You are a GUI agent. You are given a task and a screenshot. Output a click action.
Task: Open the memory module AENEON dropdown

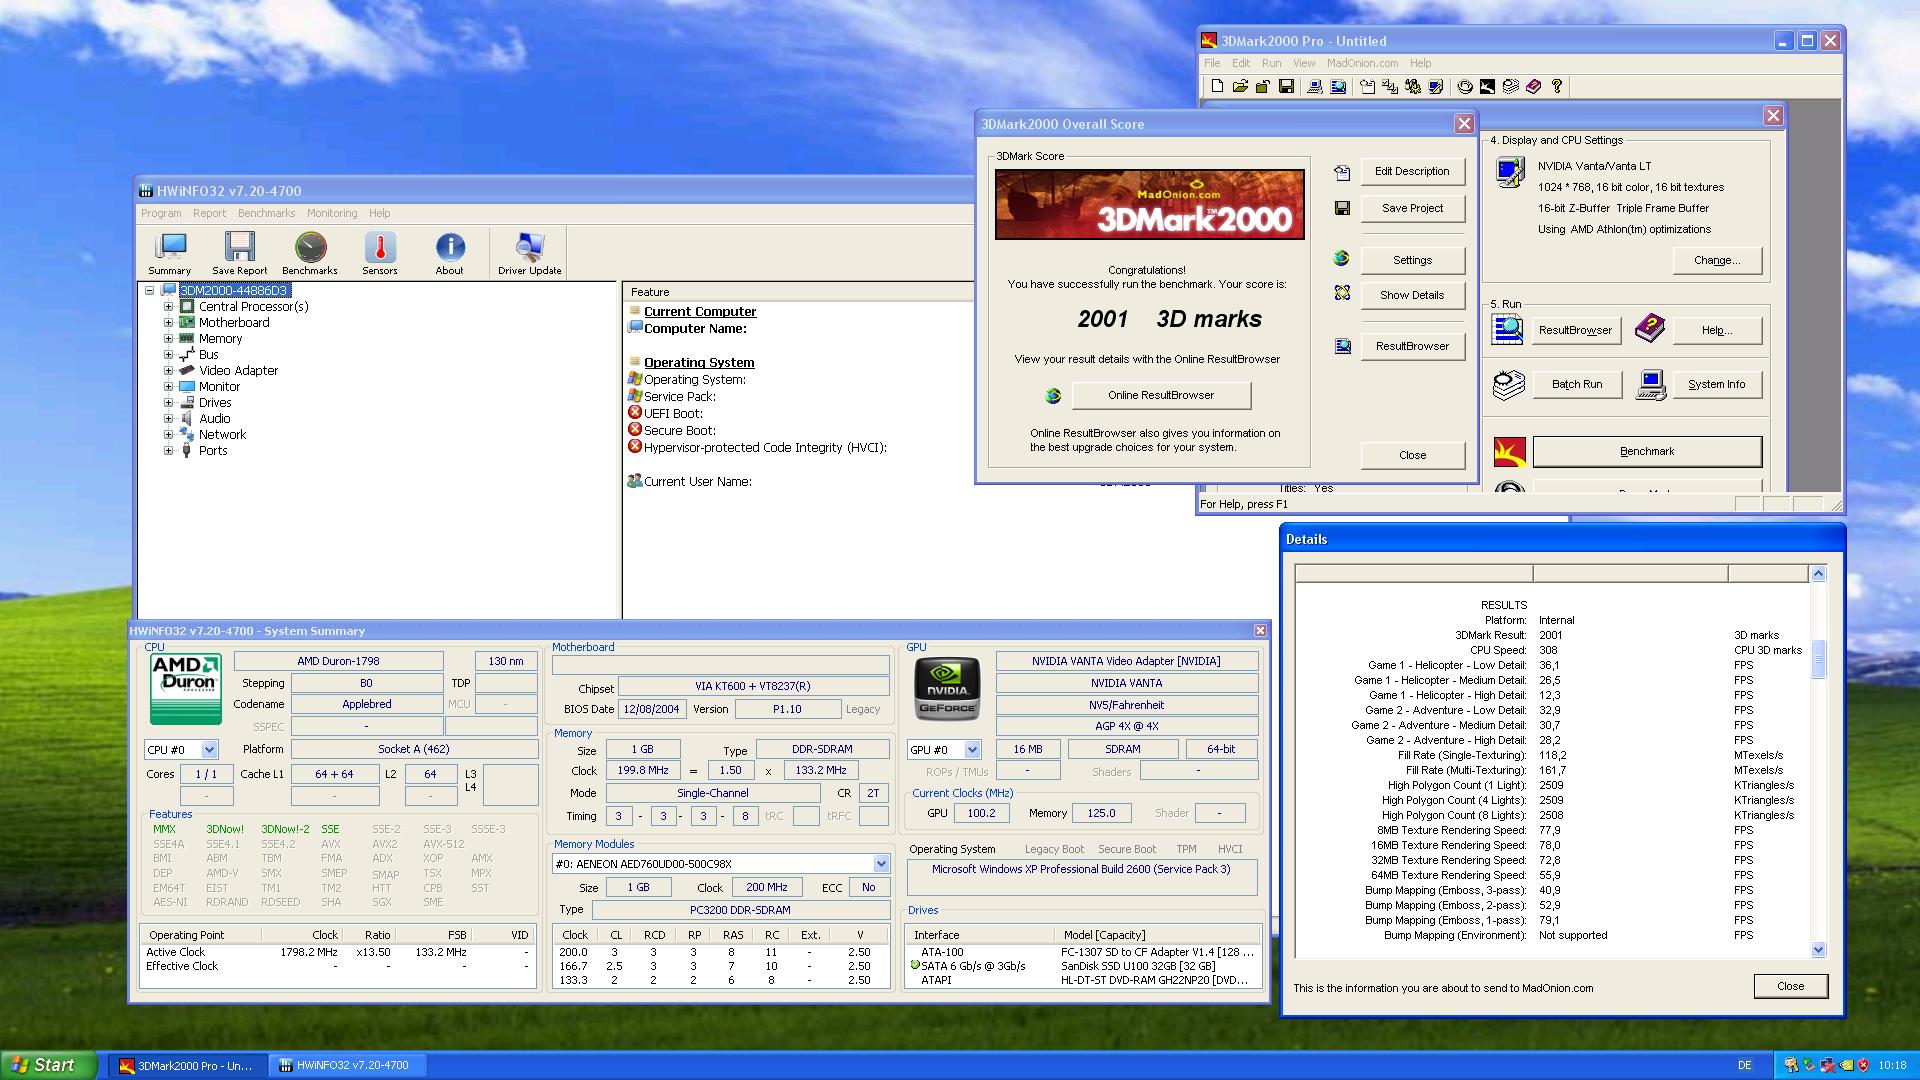point(880,864)
